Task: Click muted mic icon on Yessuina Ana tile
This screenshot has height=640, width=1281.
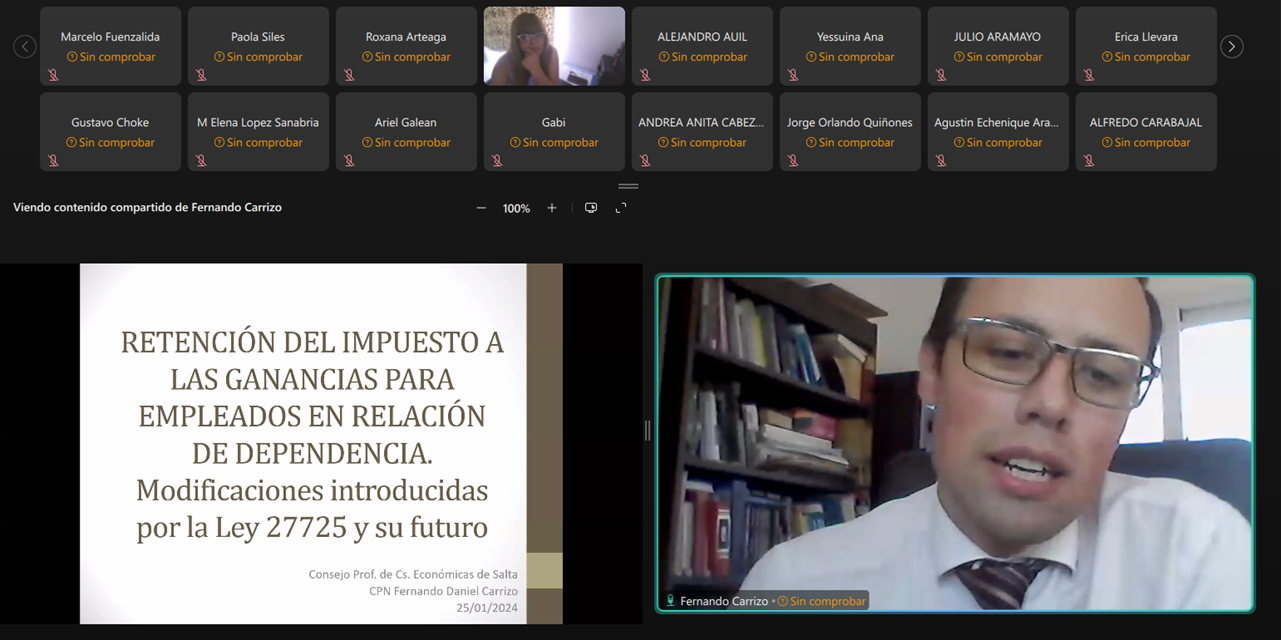Action: coord(793,75)
